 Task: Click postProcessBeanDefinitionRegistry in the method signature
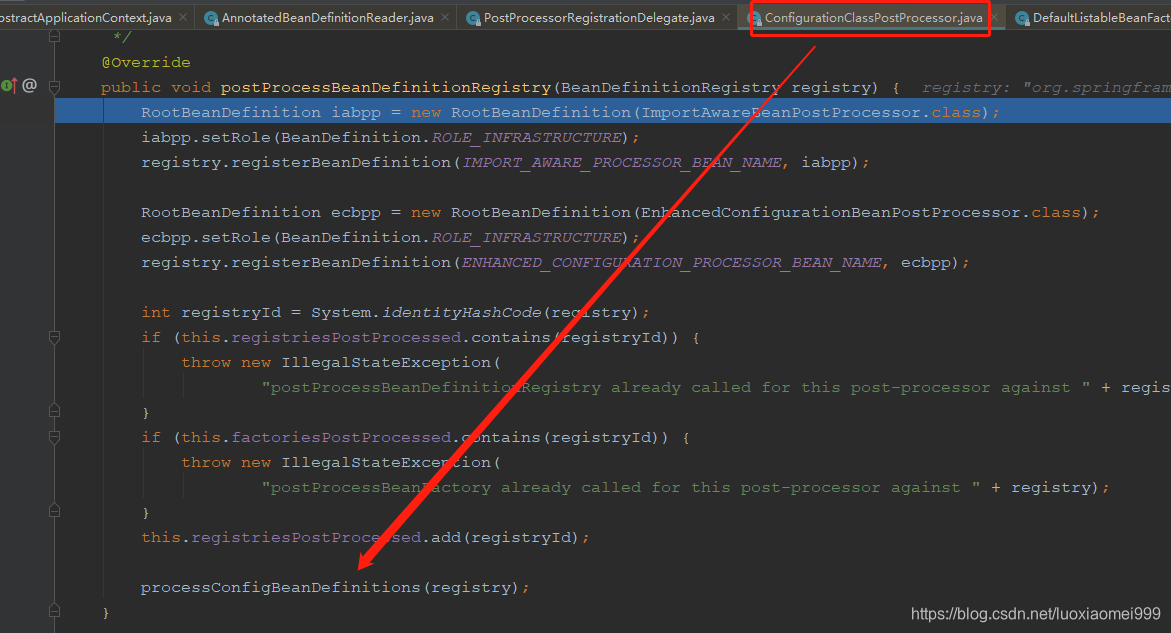coord(385,87)
